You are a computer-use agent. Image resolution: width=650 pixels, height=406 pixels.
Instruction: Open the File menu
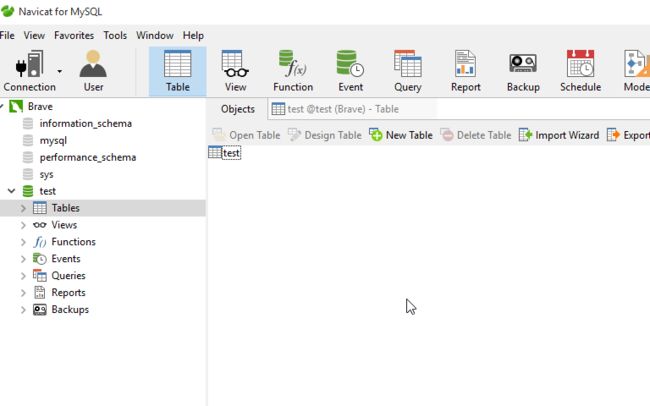(7, 36)
